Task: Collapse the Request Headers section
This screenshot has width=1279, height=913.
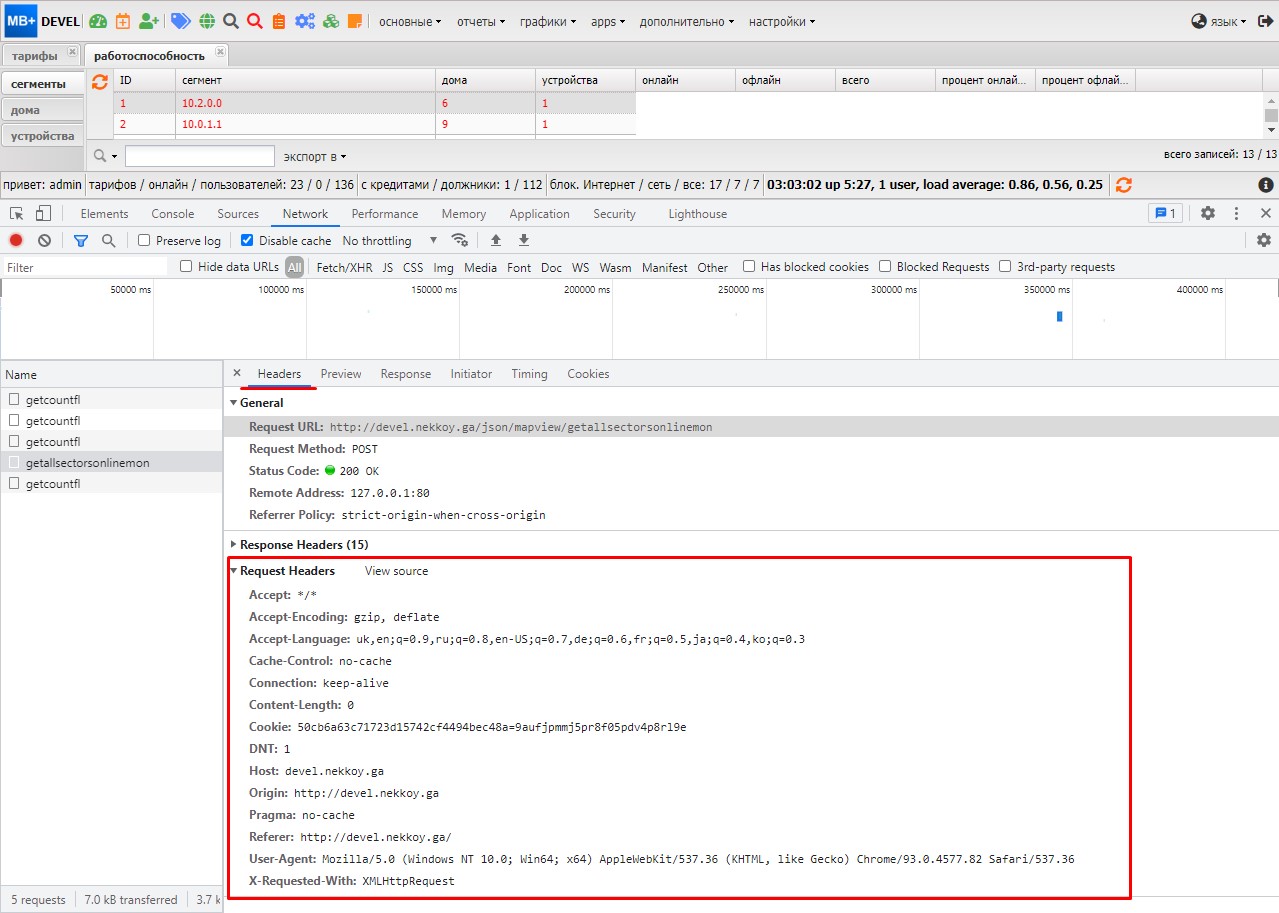Action: click(233, 570)
